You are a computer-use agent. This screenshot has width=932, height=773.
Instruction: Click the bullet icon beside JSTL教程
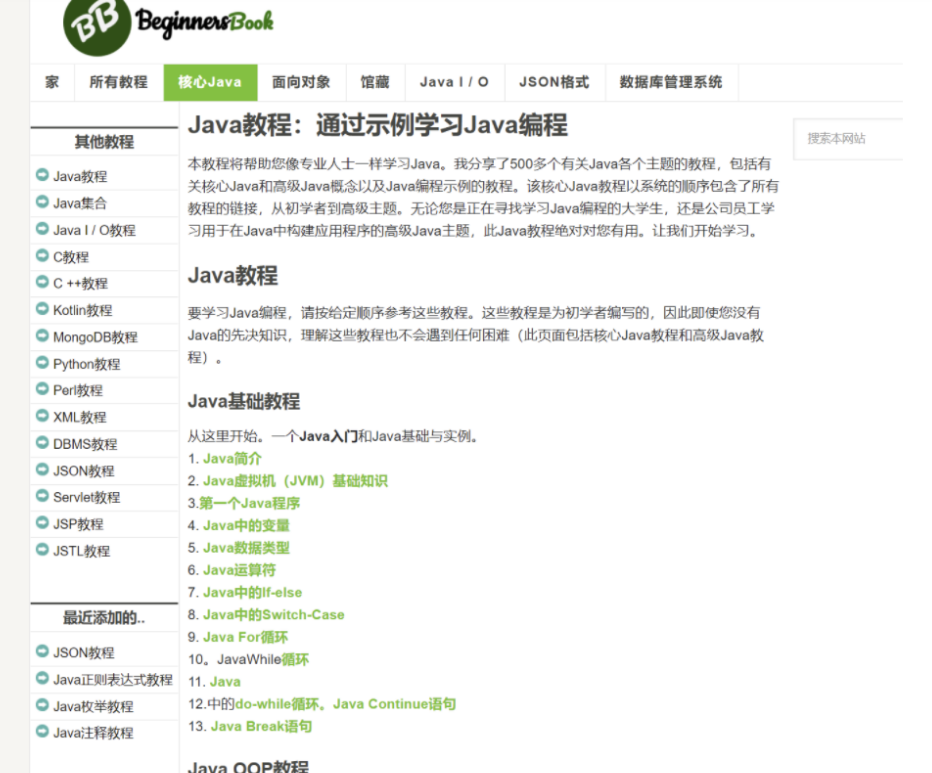click(x=42, y=549)
